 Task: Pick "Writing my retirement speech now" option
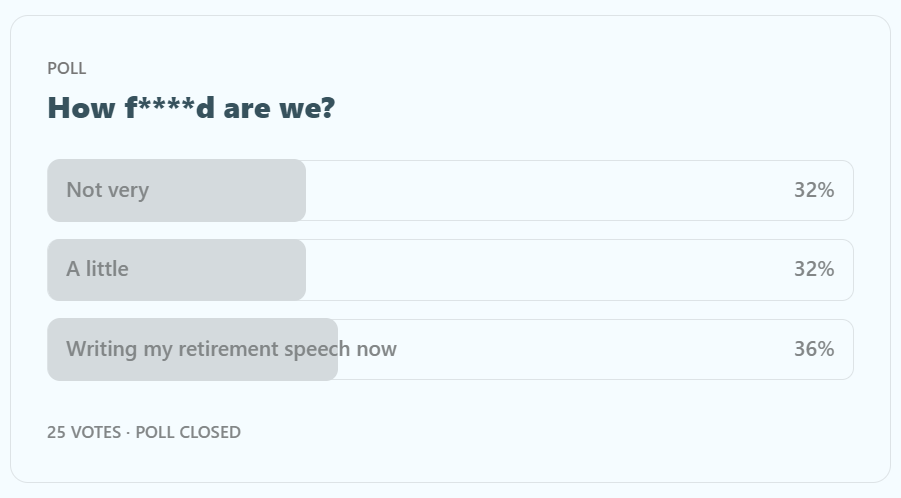click(231, 349)
